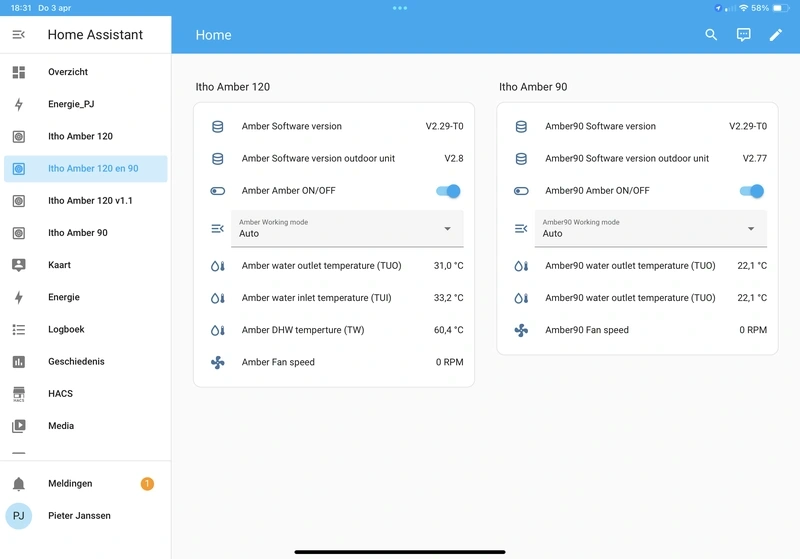Toggle the Amber90 Amber ON/OFF switch
Screen dimensions: 800x559
(x=752, y=191)
